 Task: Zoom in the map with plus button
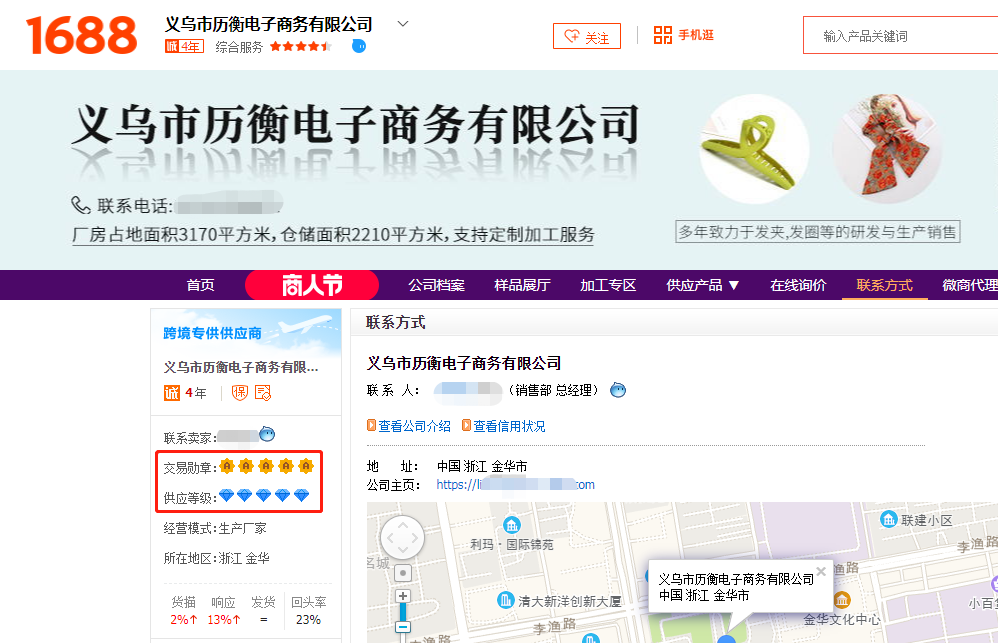[x=403, y=597]
